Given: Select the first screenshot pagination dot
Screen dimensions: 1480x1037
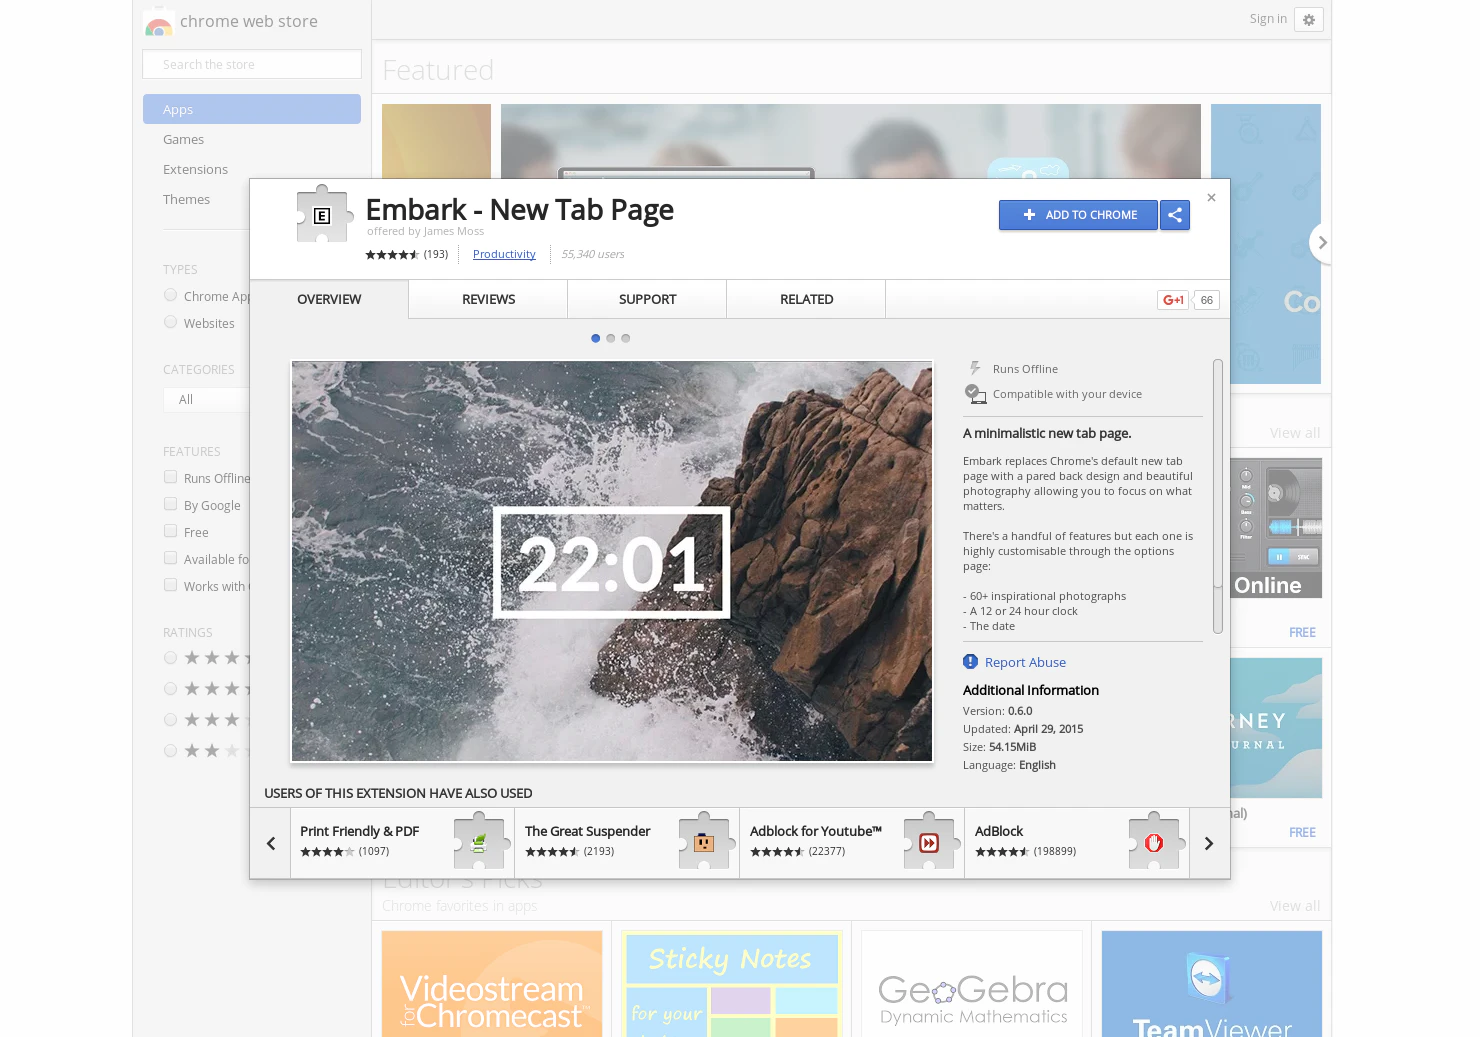Looking at the screenshot, I should (596, 338).
